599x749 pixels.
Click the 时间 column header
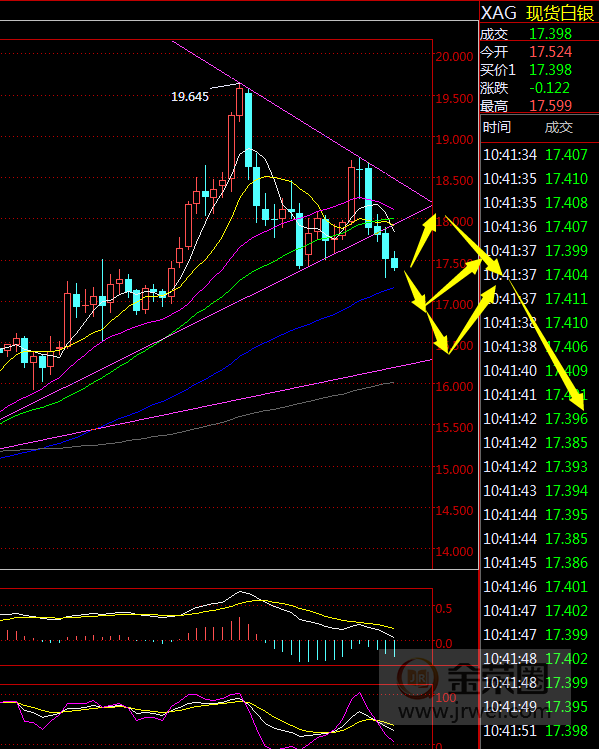(x=497, y=128)
